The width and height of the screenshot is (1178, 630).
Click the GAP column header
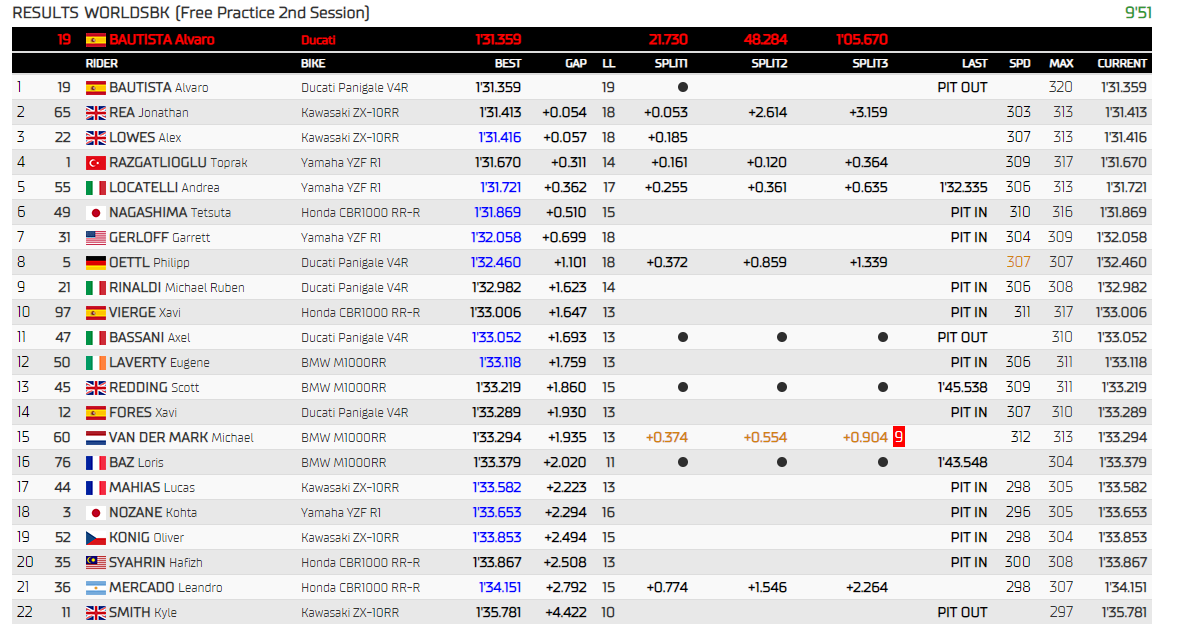coord(575,64)
